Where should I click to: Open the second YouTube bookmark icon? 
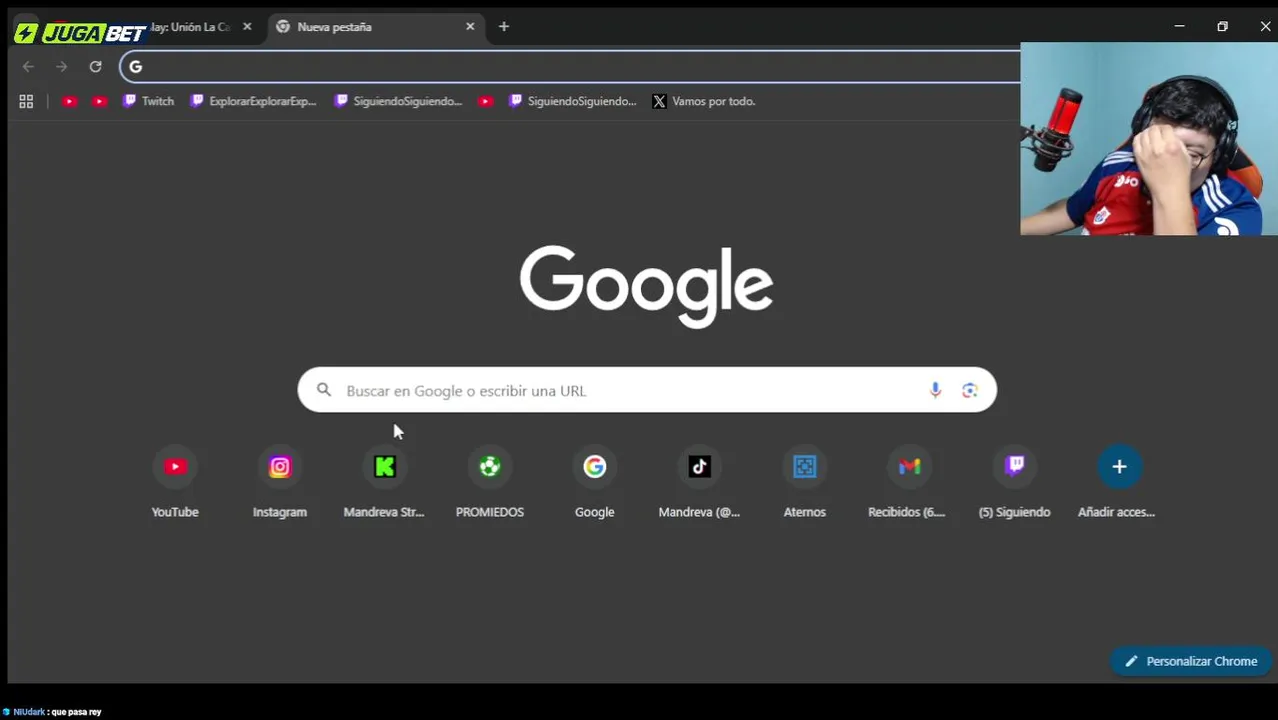pyautogui.click(x=99, y=101)
